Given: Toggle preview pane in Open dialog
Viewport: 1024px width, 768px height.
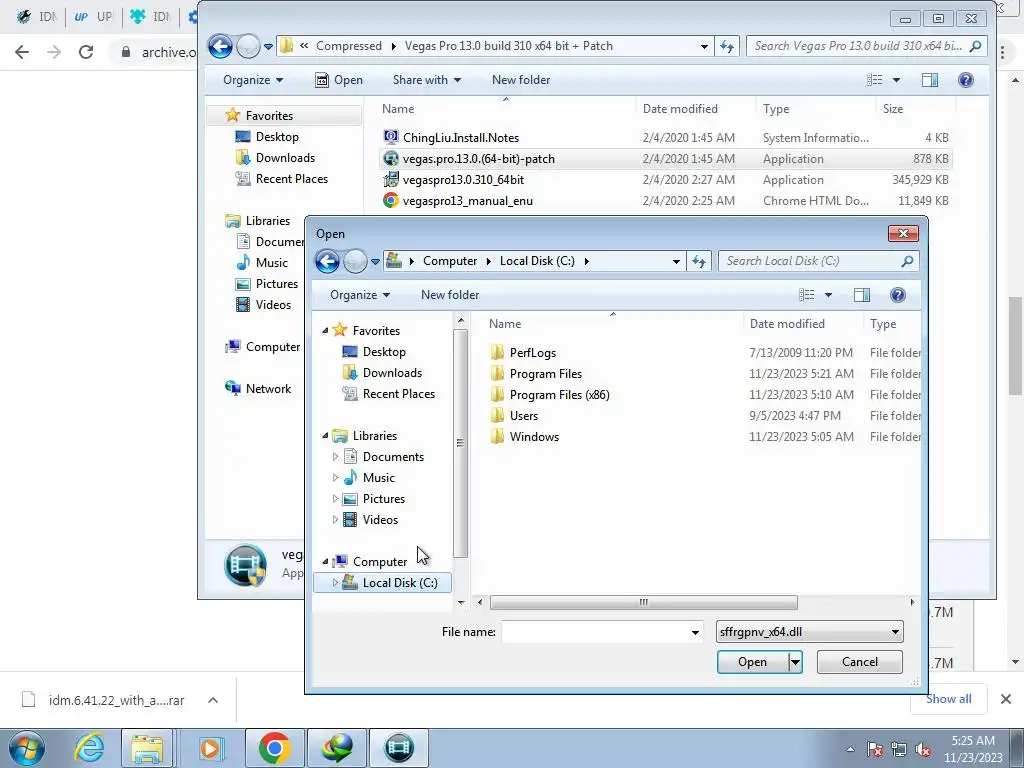Looking at the screenshot, I should [x=861, y=295].
